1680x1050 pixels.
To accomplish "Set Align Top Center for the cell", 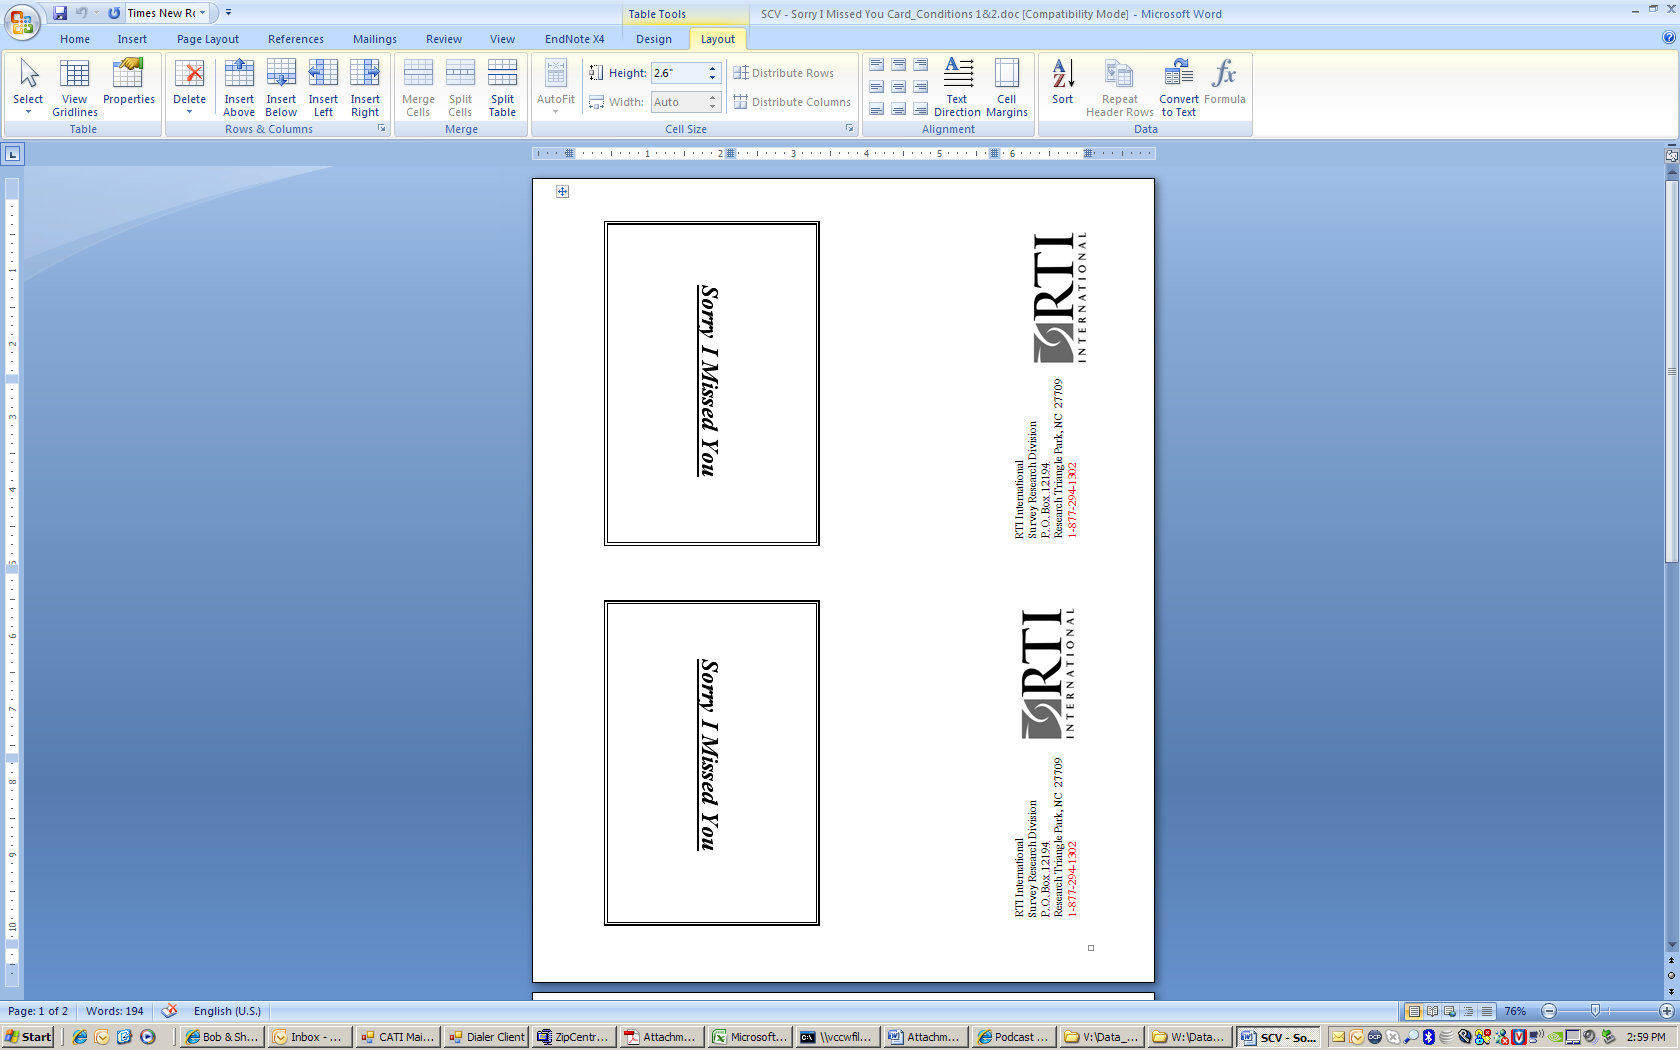I will tap(898, 65).
